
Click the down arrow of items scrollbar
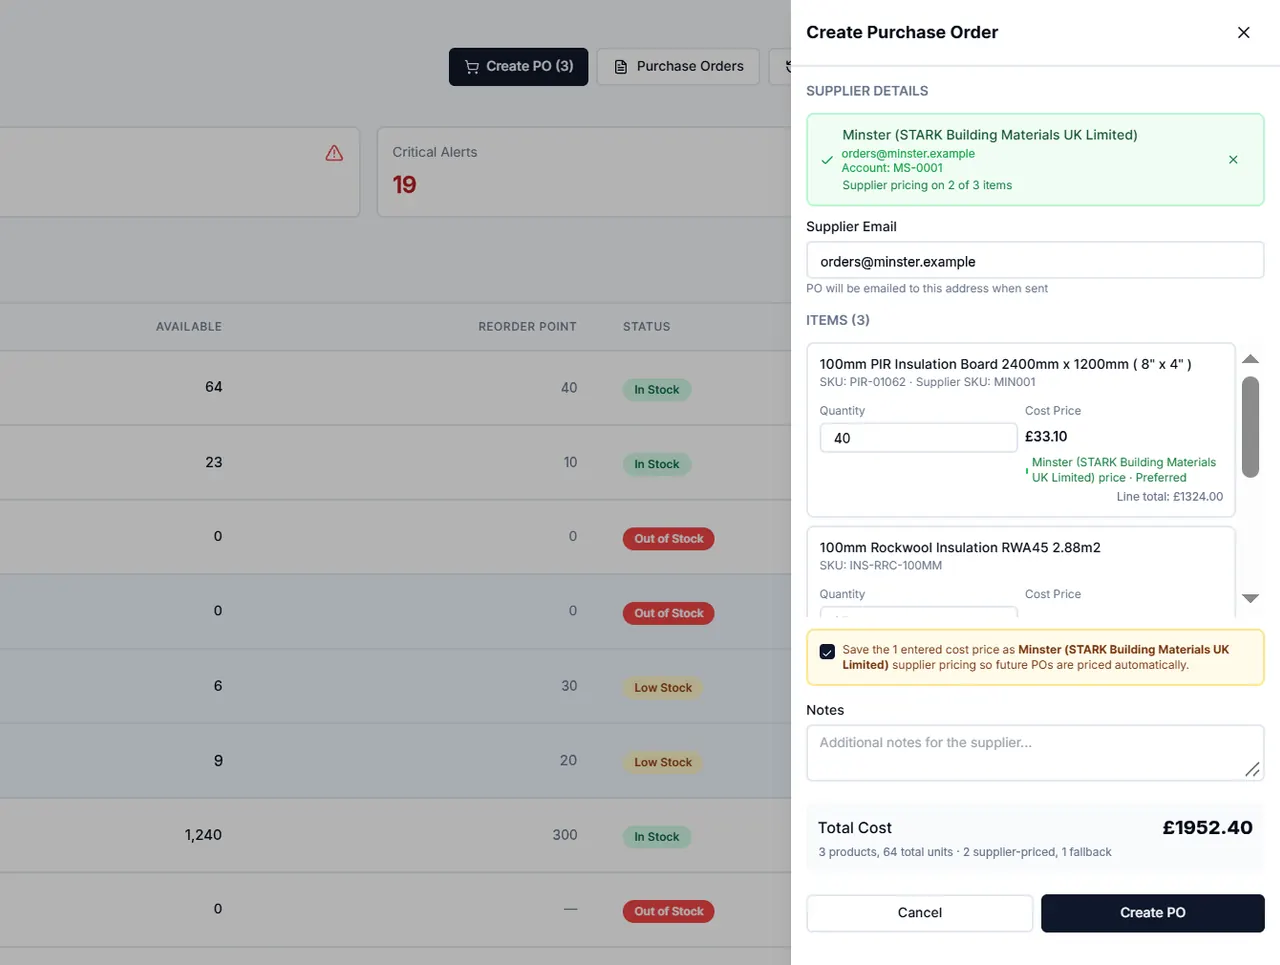point(1250,598)
